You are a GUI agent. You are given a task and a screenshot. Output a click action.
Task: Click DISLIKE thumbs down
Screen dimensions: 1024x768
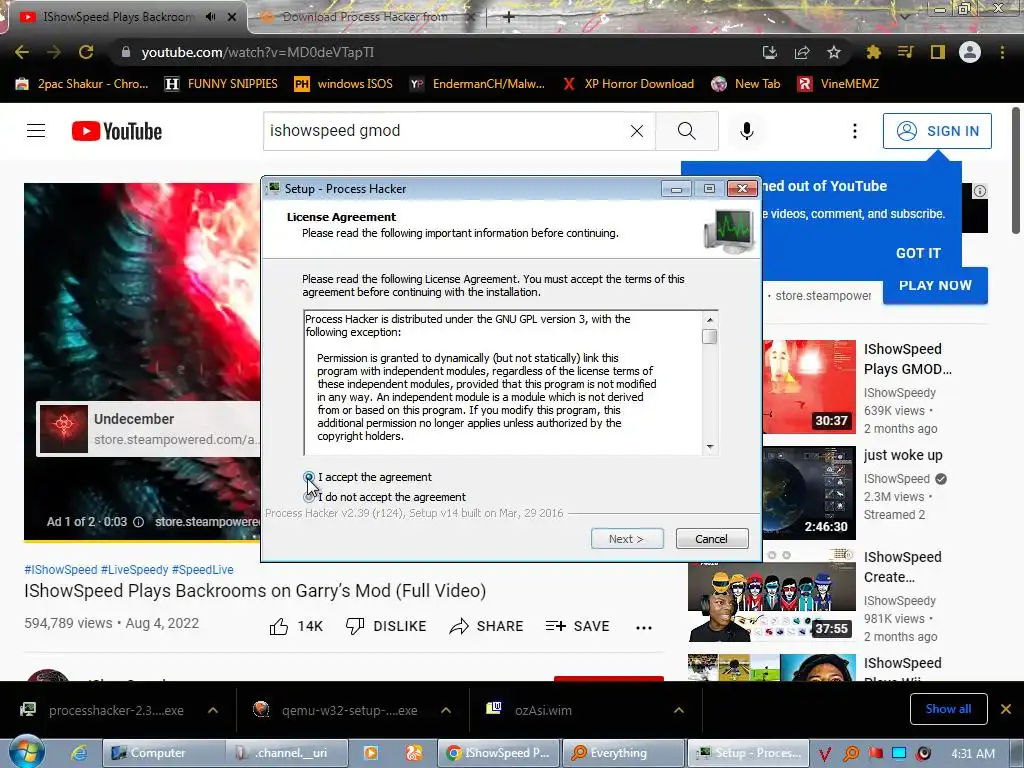(385, 626)
